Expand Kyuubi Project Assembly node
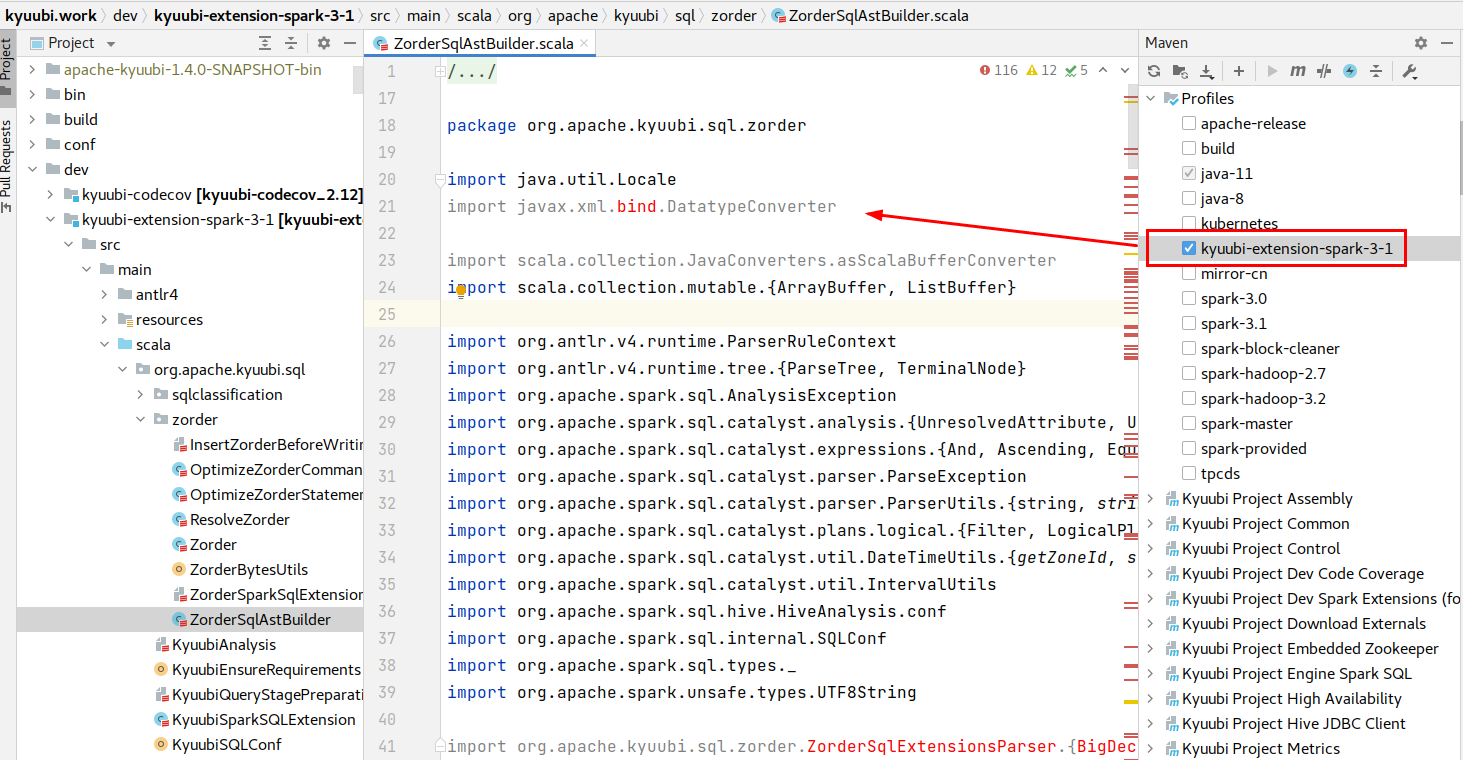This screenshot has width=1463, height=760. coord(1151,498)
